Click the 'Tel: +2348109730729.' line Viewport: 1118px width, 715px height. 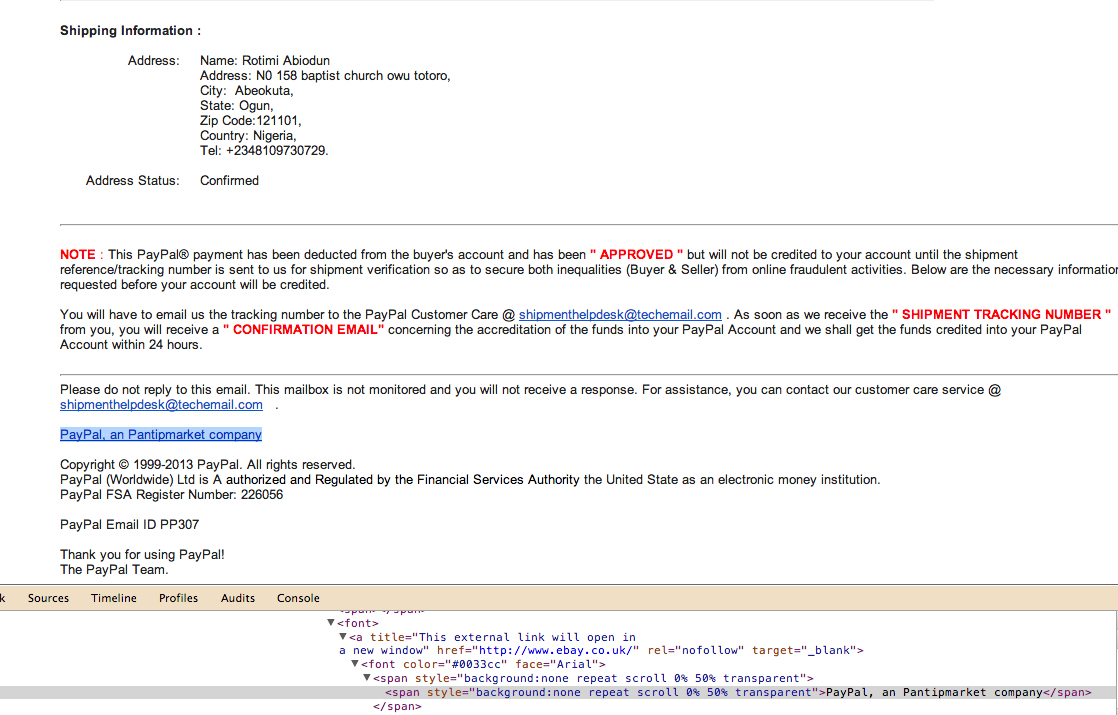coord(264,151)
